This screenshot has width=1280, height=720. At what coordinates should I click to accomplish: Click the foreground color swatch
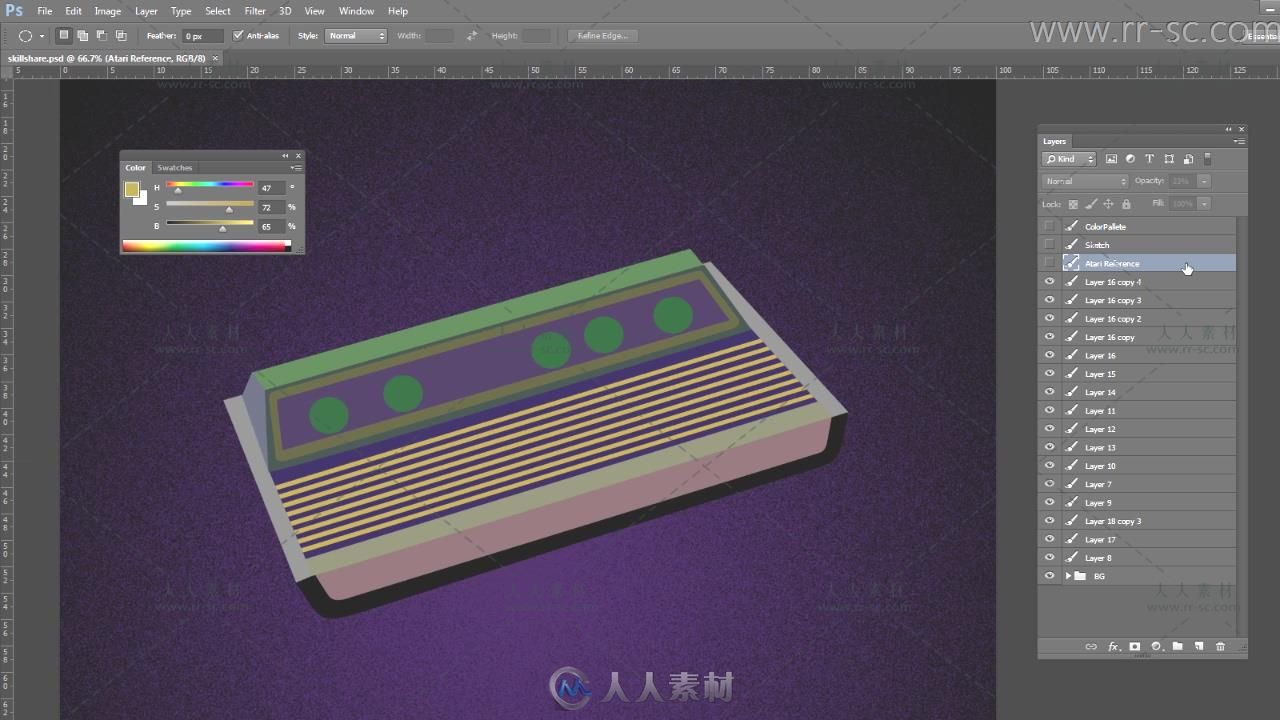click(x=132, y=189)
